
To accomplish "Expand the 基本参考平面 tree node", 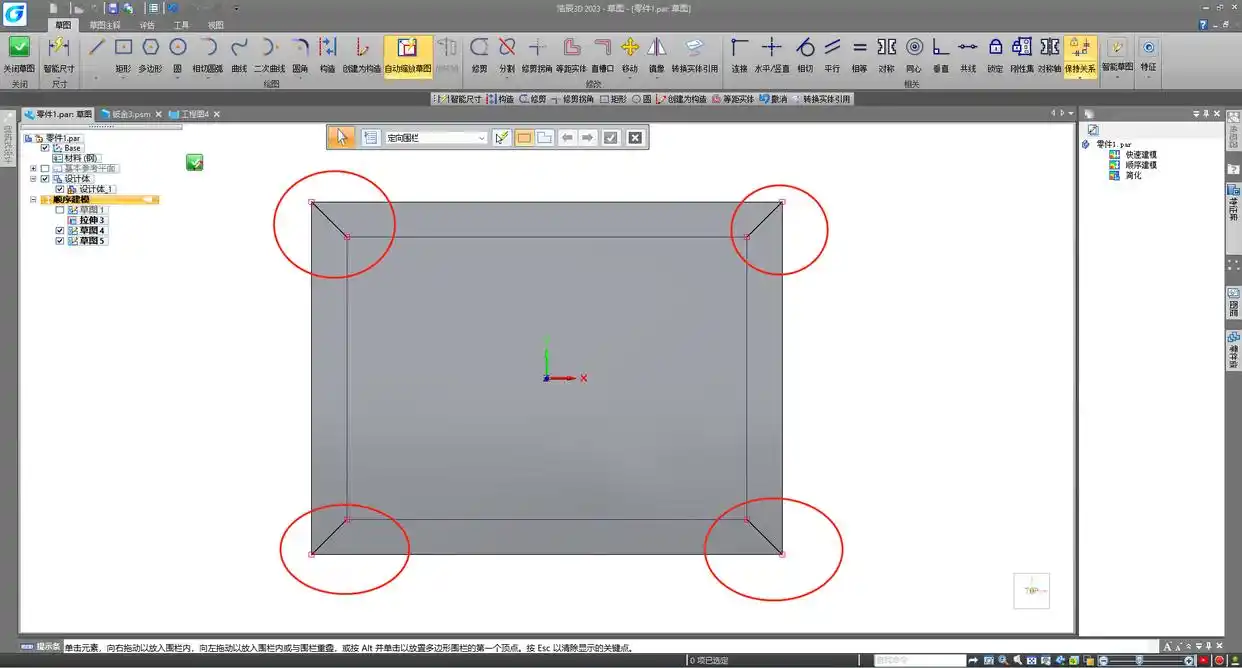I will click(33, 168).
